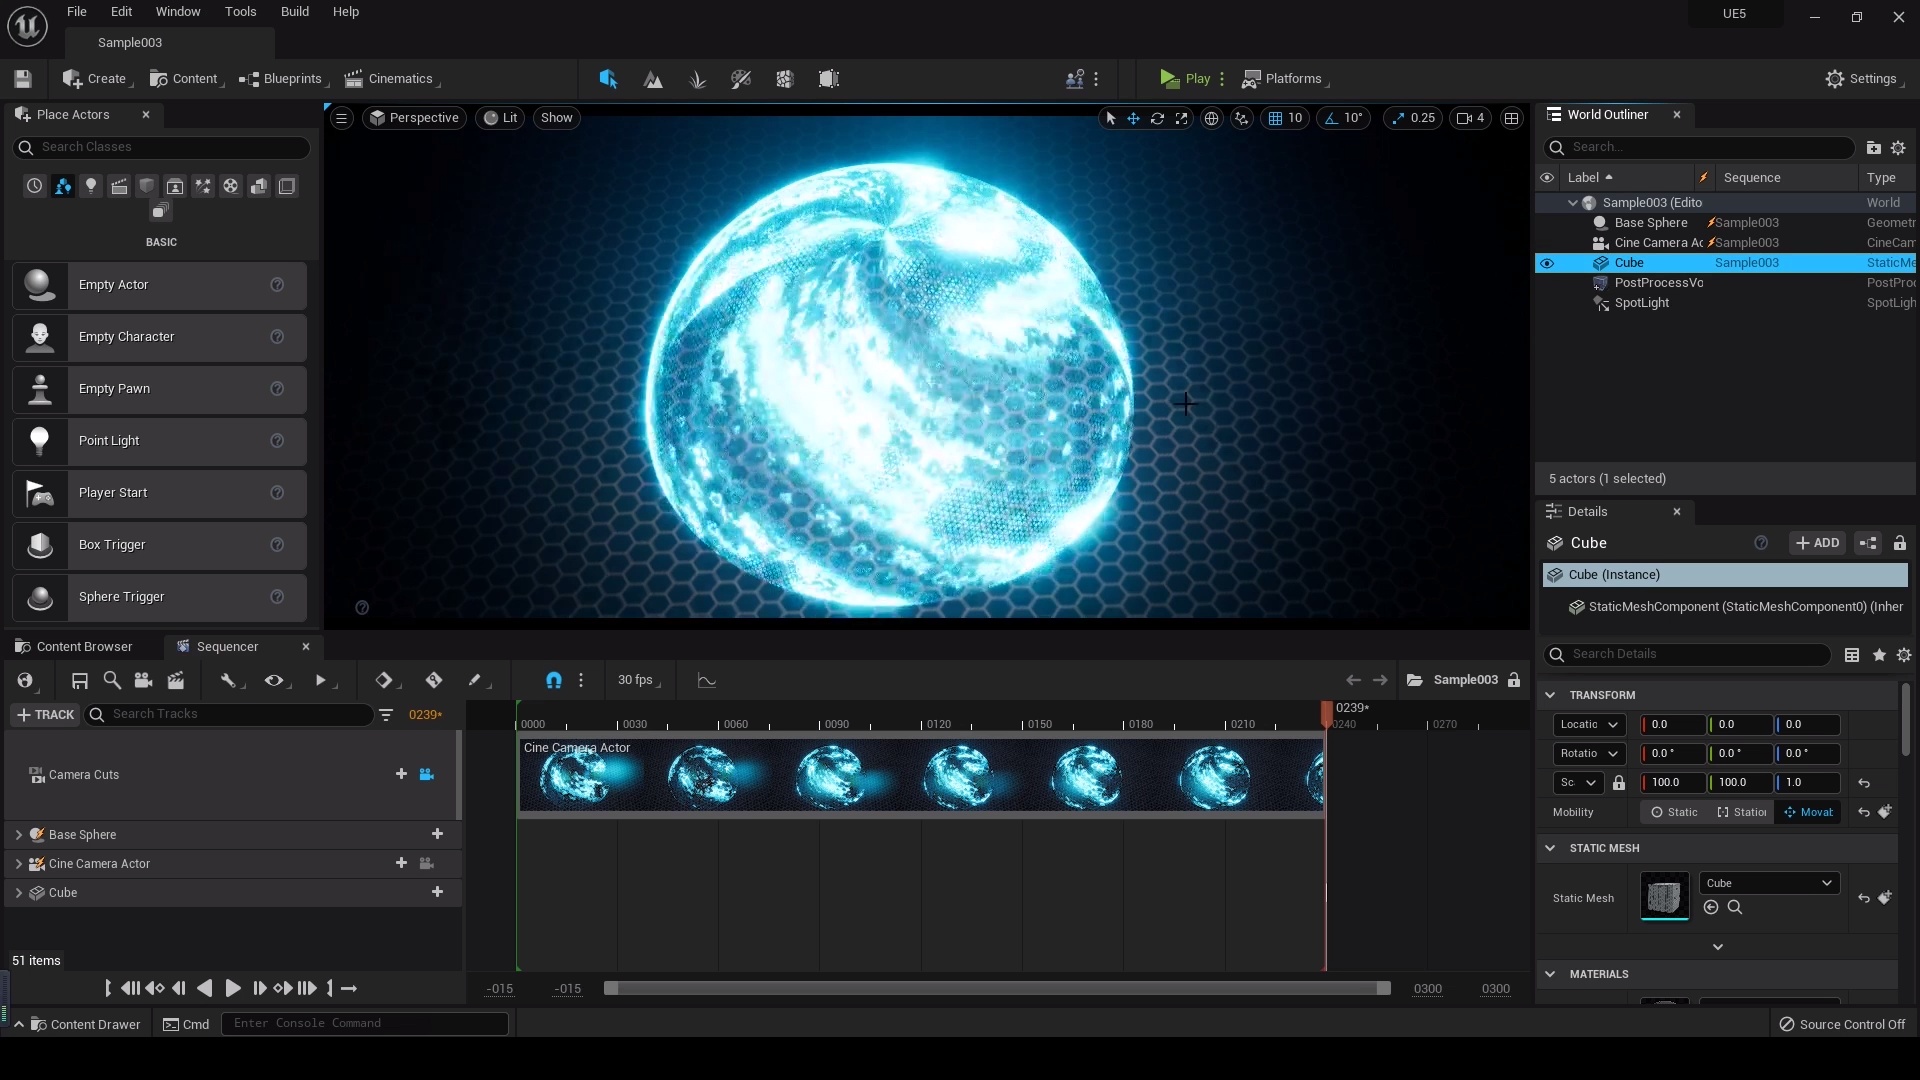Open the Tools menu
This screenshot has width=1920, height=1080.
click(240, 12)
